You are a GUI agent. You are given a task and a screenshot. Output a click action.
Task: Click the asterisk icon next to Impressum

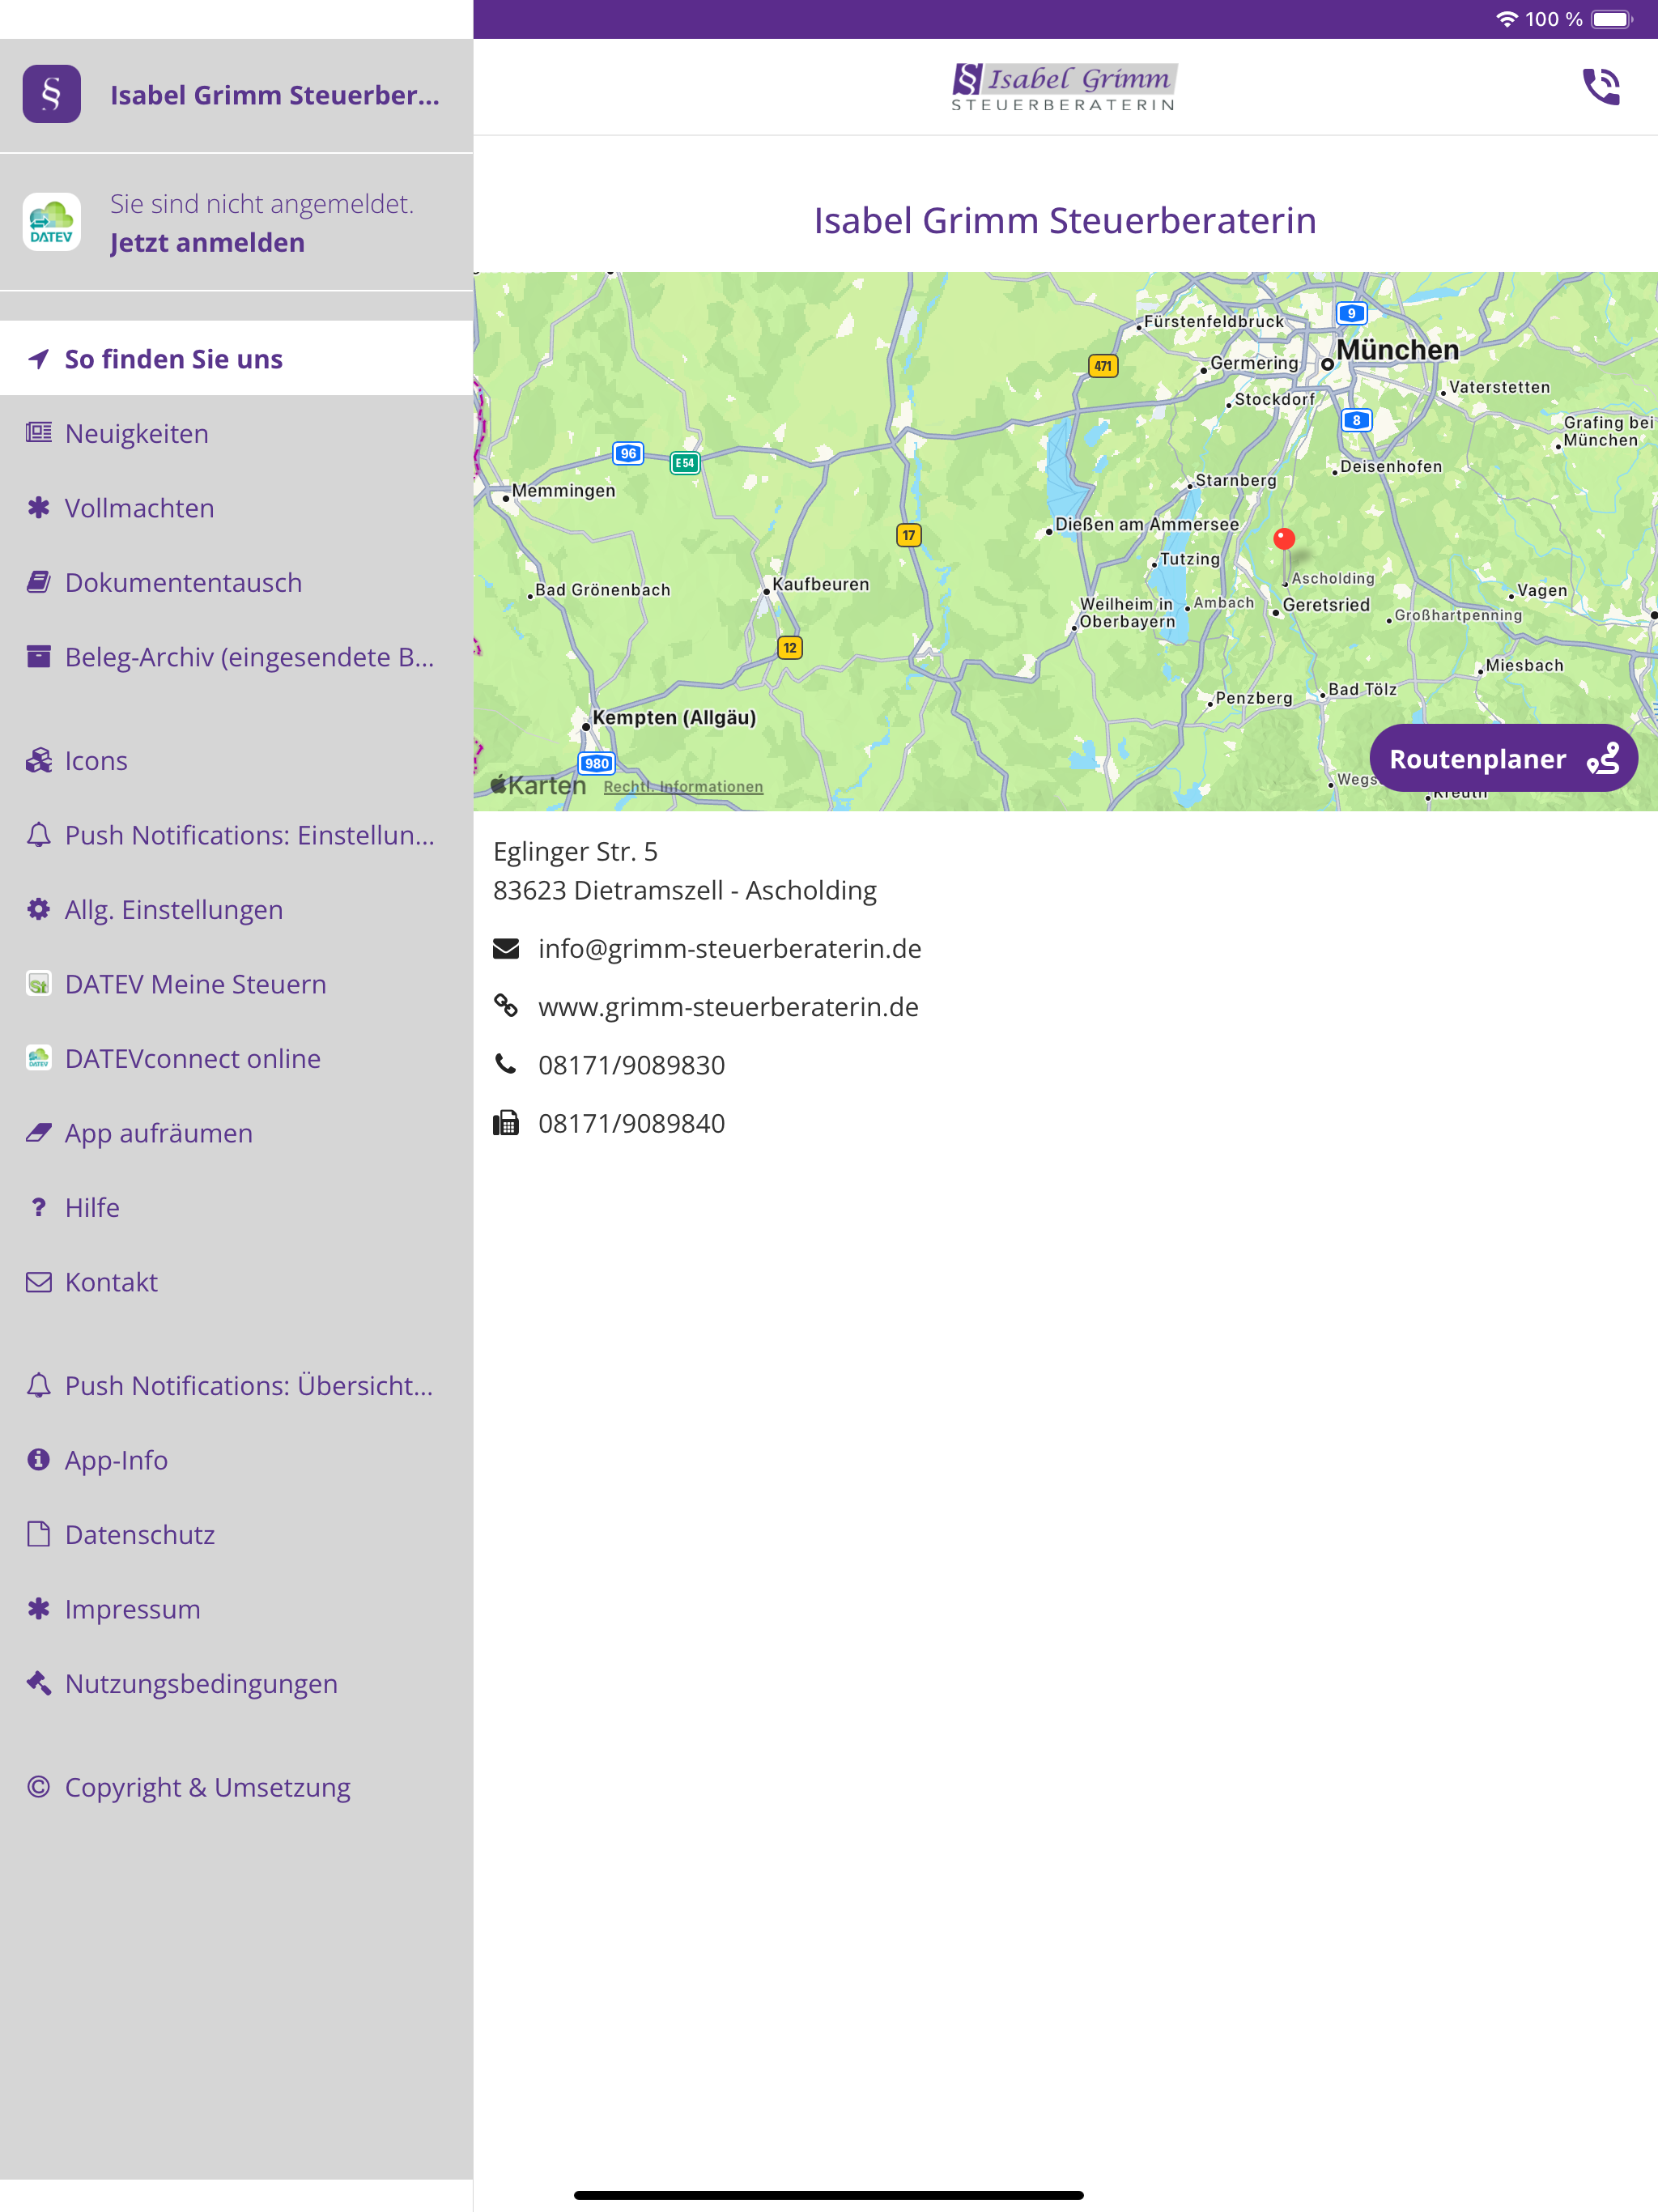[x=39, y=1609]
